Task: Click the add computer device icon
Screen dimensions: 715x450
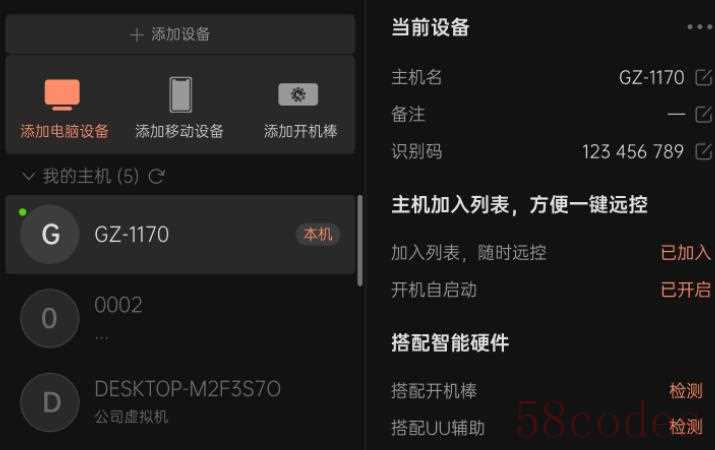Action: (62, 94)
